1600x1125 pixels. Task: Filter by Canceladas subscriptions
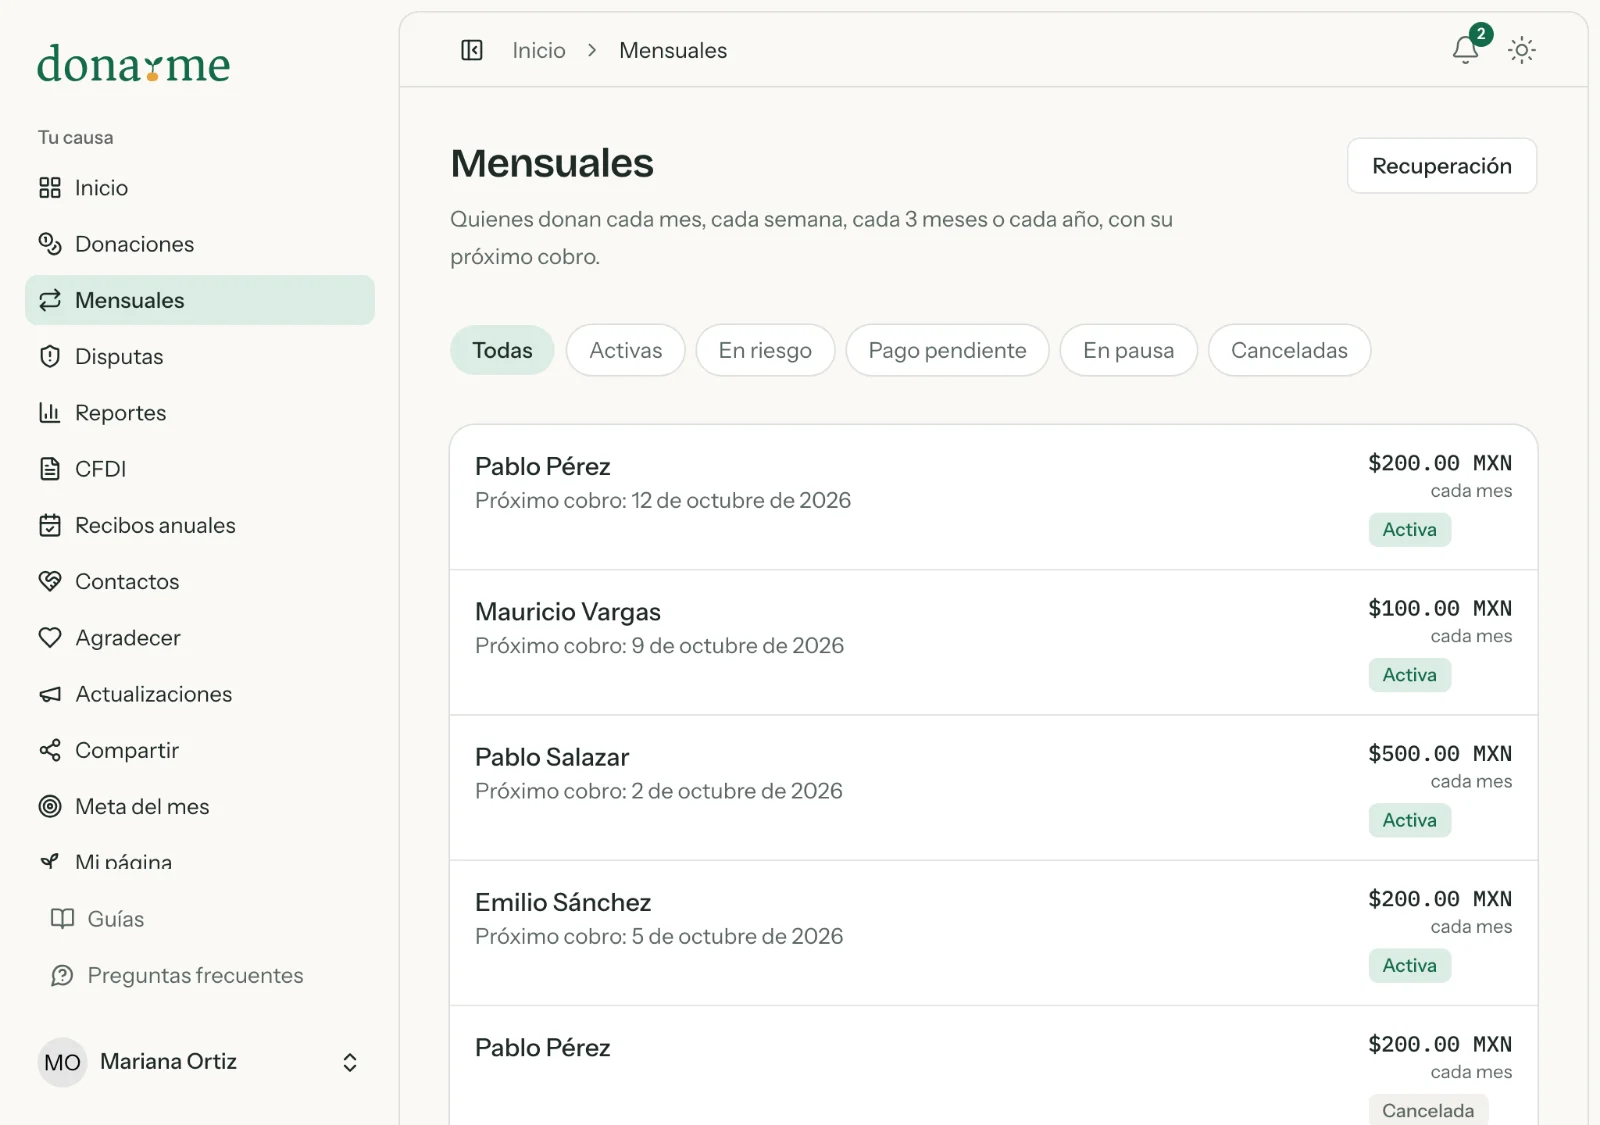[1289, 350]
